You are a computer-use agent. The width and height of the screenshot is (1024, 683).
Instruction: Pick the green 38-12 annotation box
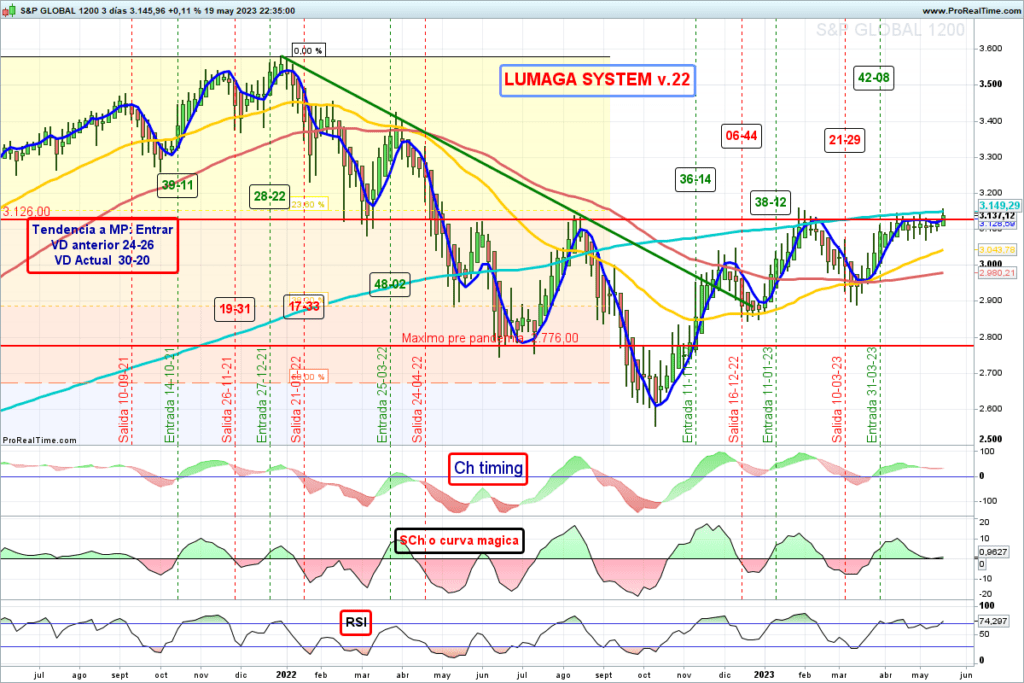tap(771, 202)
